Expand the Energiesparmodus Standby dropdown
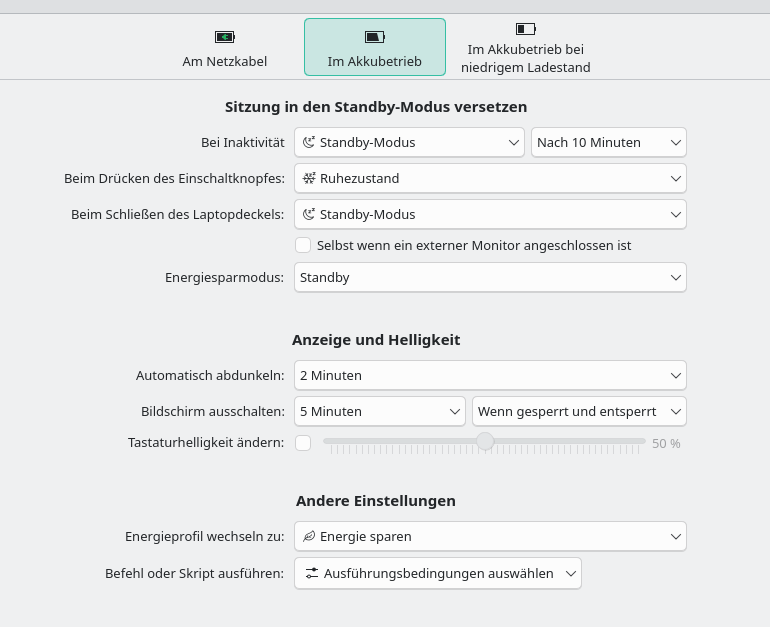 coord(490,277)
